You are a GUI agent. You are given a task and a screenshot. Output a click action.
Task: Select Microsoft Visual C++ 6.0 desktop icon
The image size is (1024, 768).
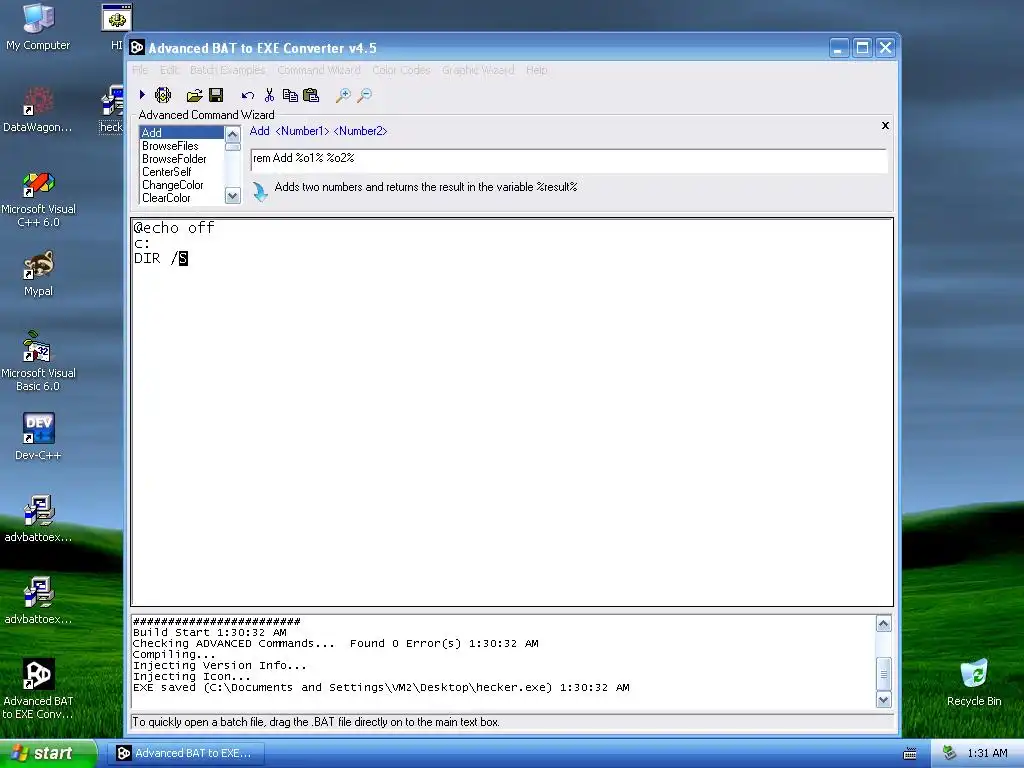(38, 199)
